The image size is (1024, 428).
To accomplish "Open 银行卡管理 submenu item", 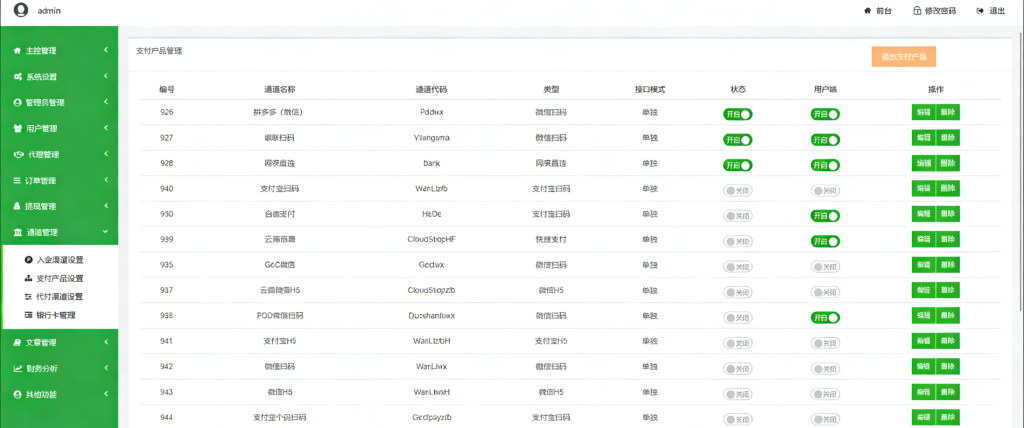I will point(56,315).
